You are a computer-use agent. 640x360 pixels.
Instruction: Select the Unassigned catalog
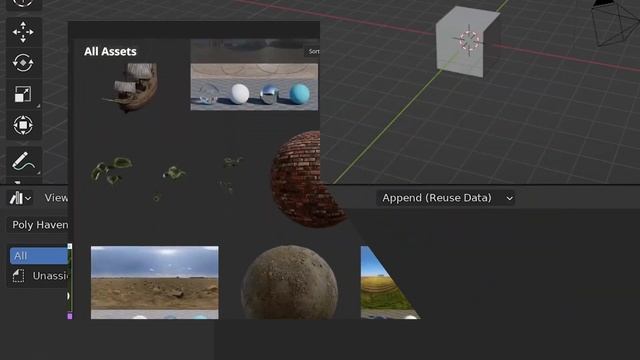point(40,276)
